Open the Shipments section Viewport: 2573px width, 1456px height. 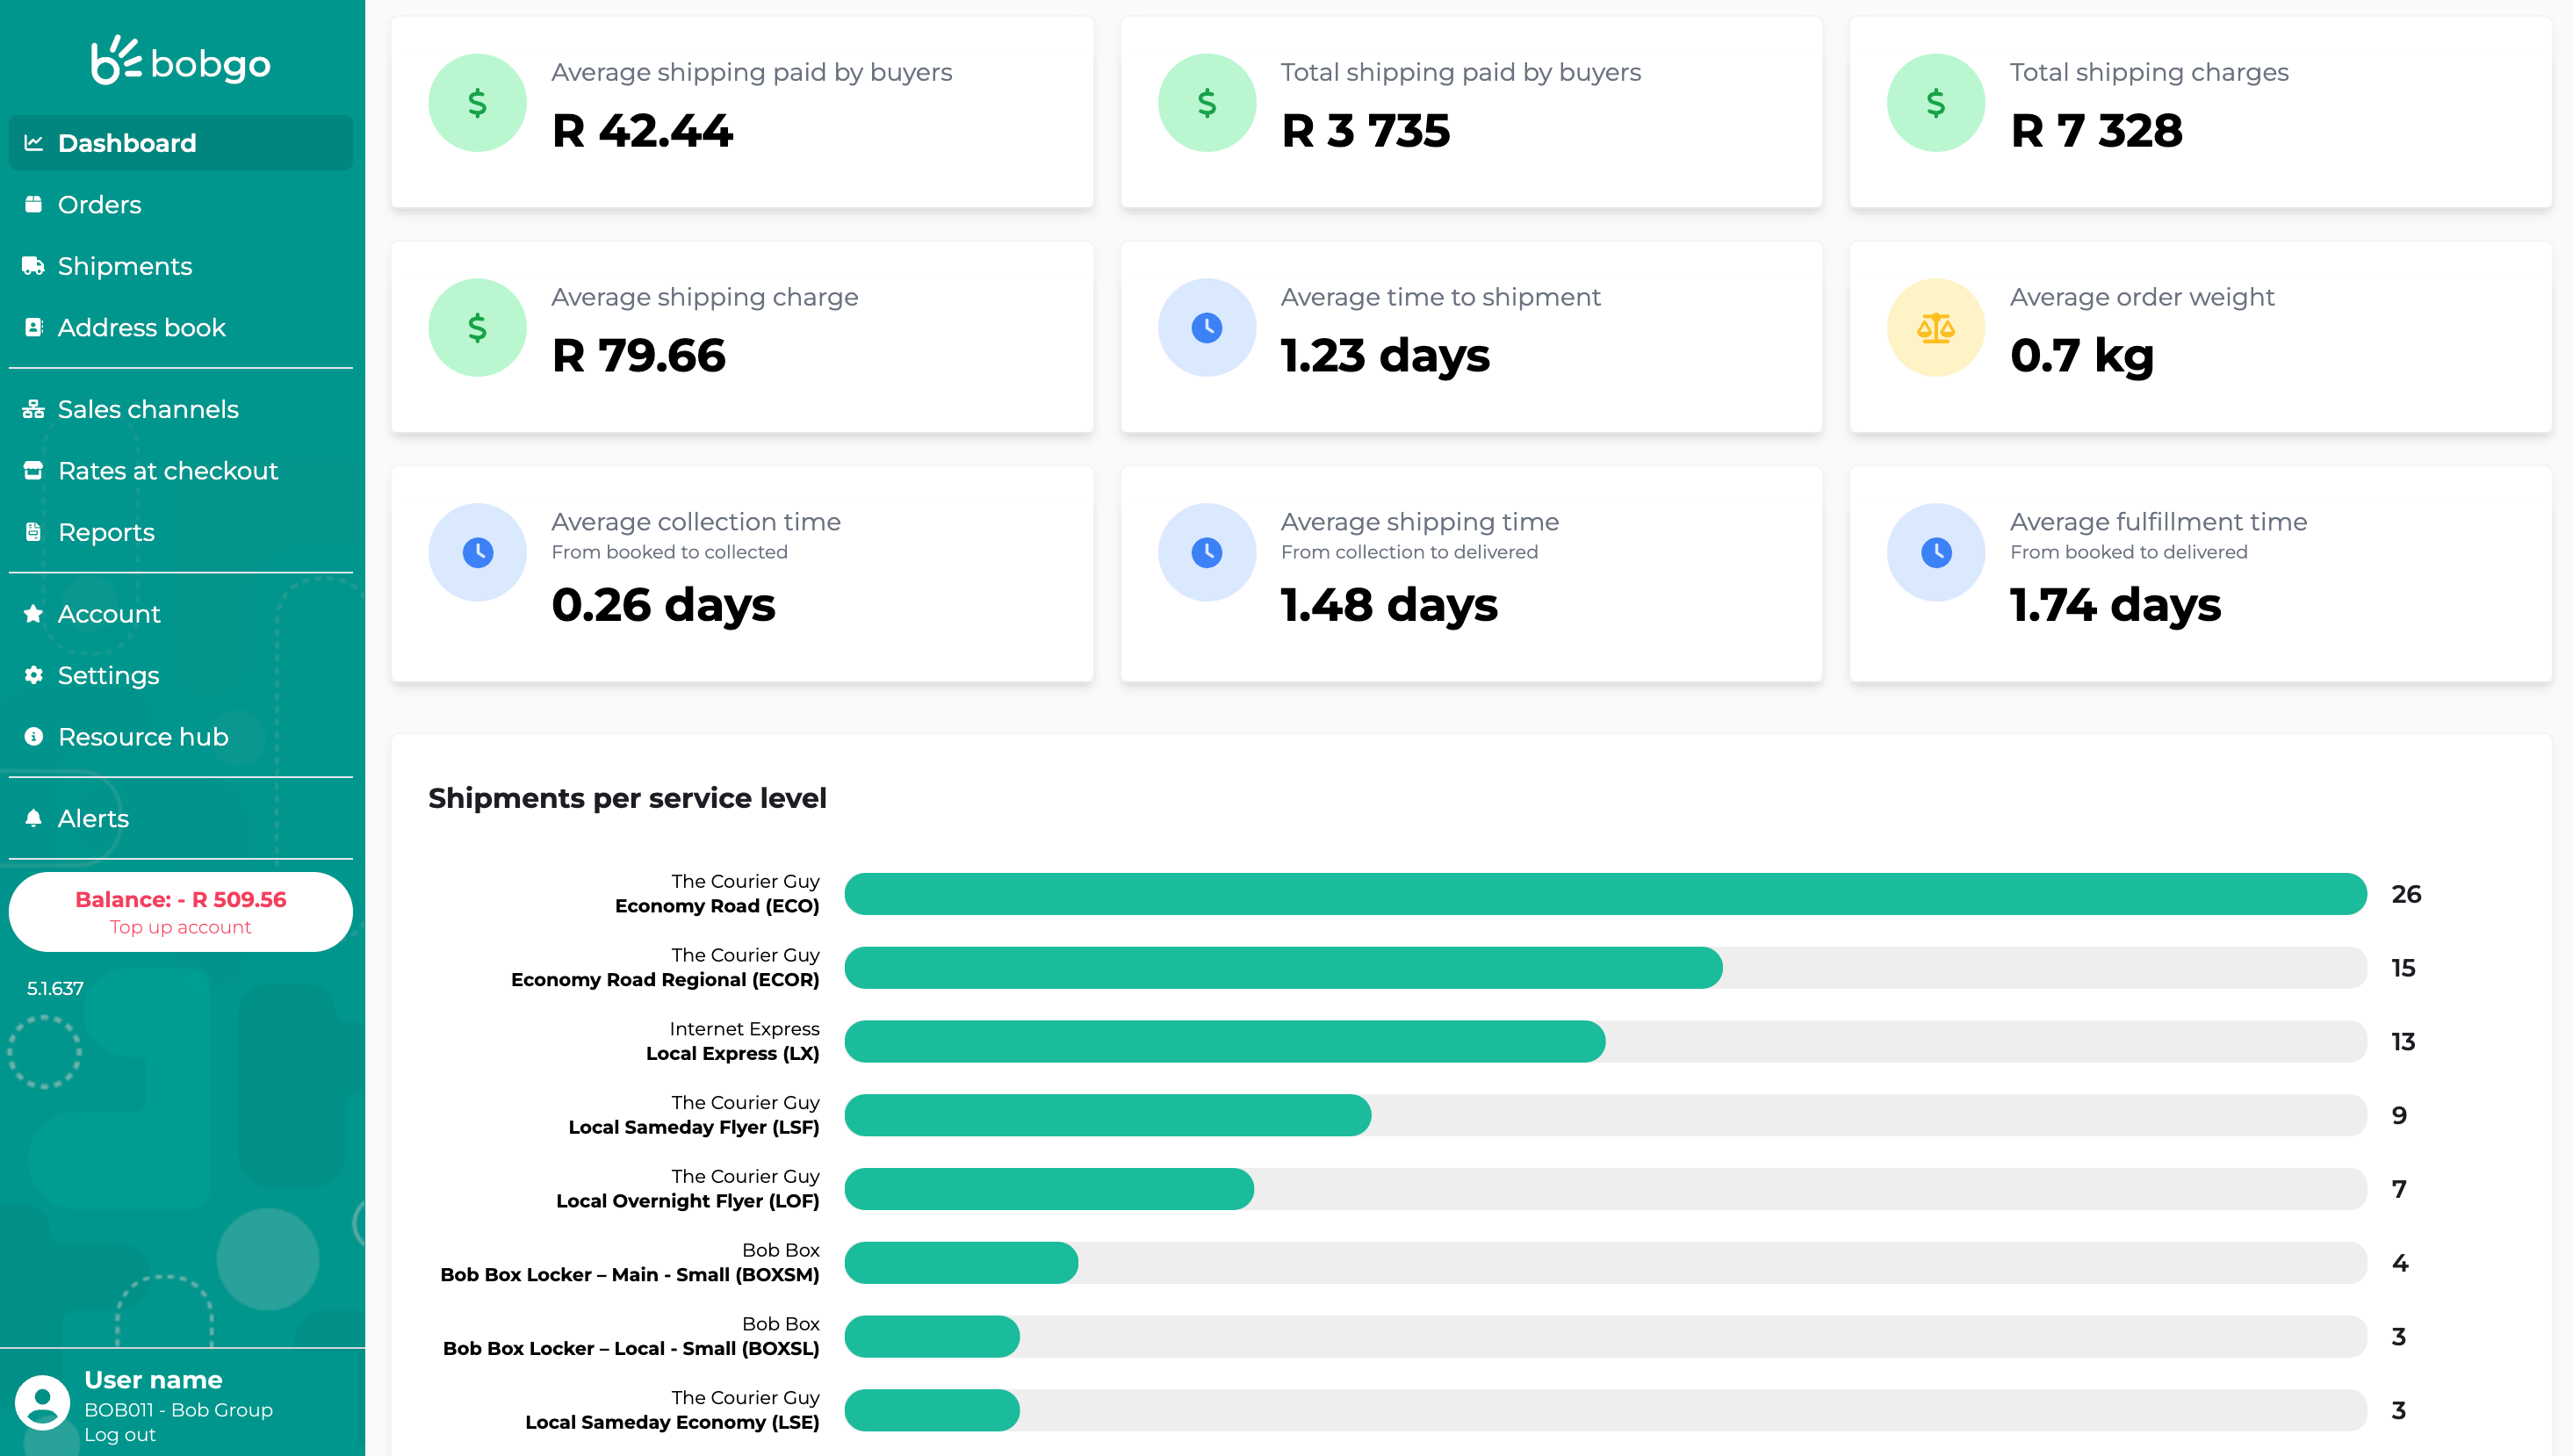[181, 266]
